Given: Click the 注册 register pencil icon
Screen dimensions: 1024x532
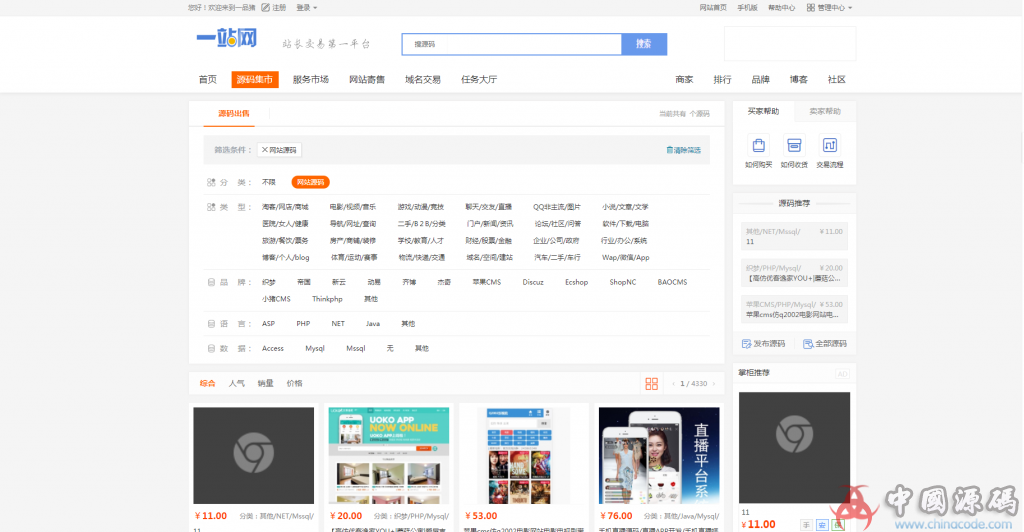Looking at the screenshot, I should (265, 8).
